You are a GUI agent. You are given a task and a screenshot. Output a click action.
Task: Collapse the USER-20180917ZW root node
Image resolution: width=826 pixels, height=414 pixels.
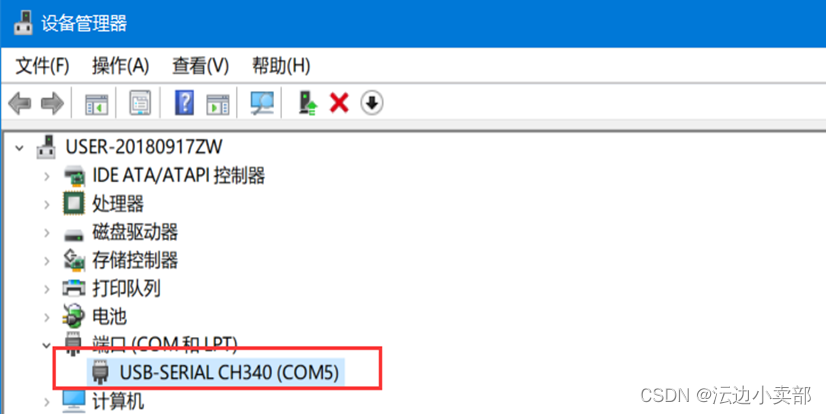tap(19, 147)
